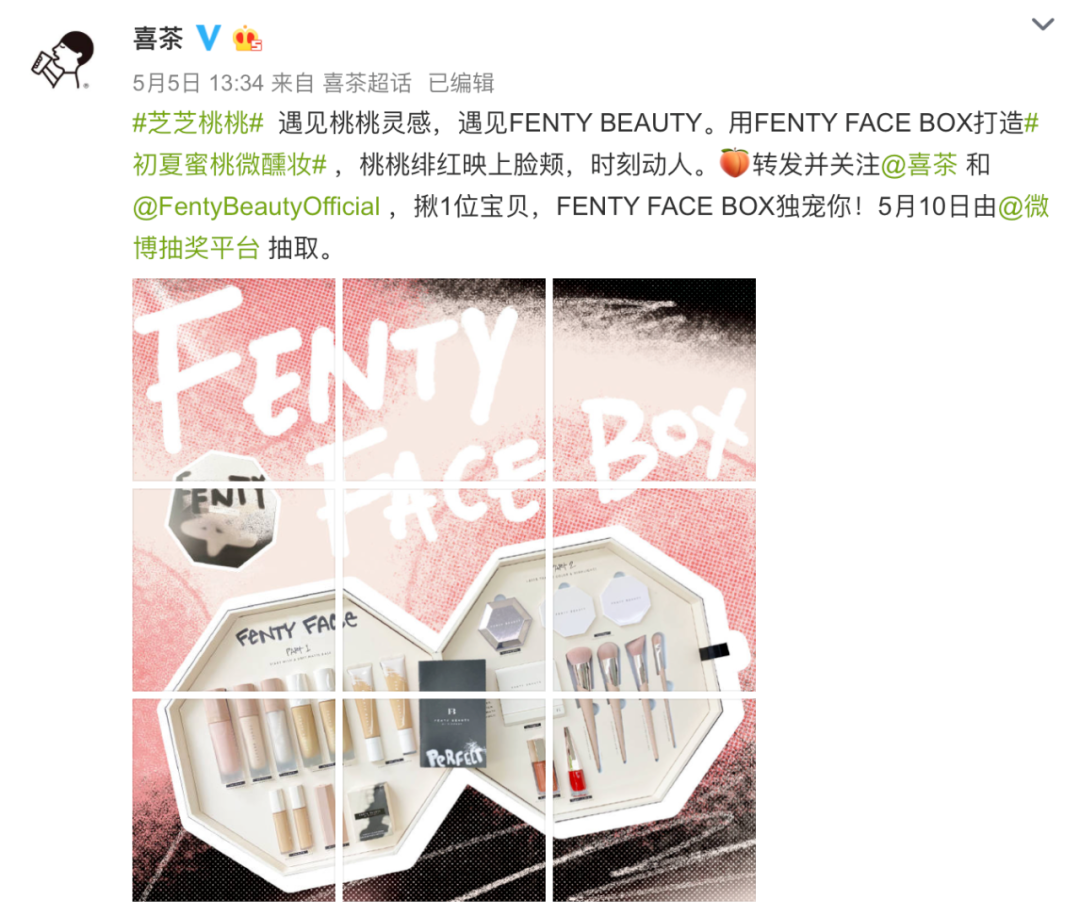Open the 喜茶 profile avatar
The width and height of the screenshot is (1080, 911).
pos(62,61)
